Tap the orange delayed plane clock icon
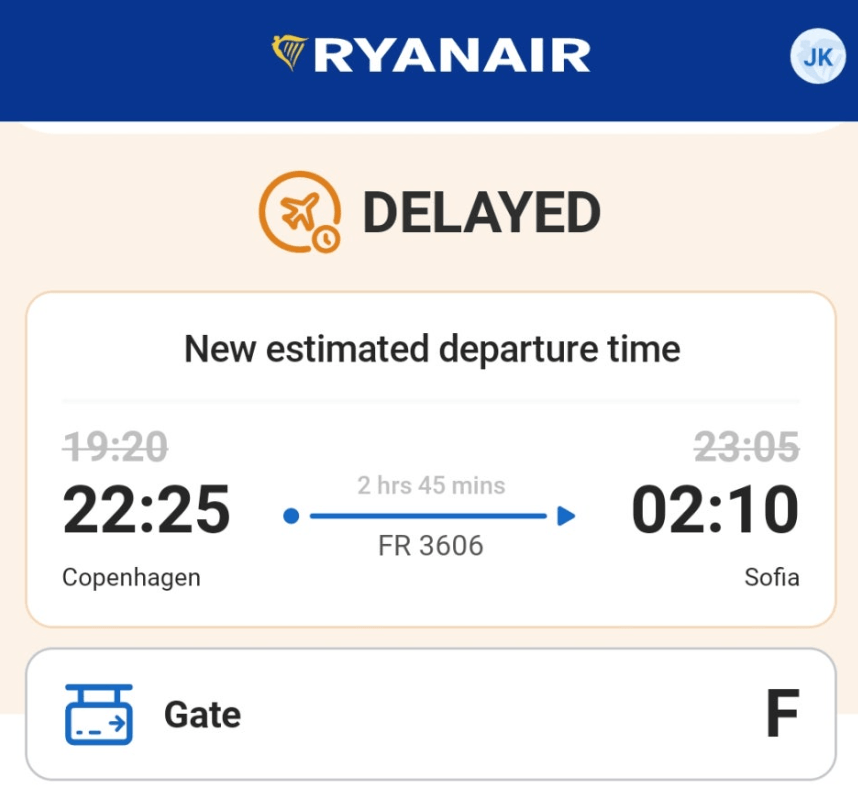The height and width of the screenshot is (787, 858). click(300, 212)
